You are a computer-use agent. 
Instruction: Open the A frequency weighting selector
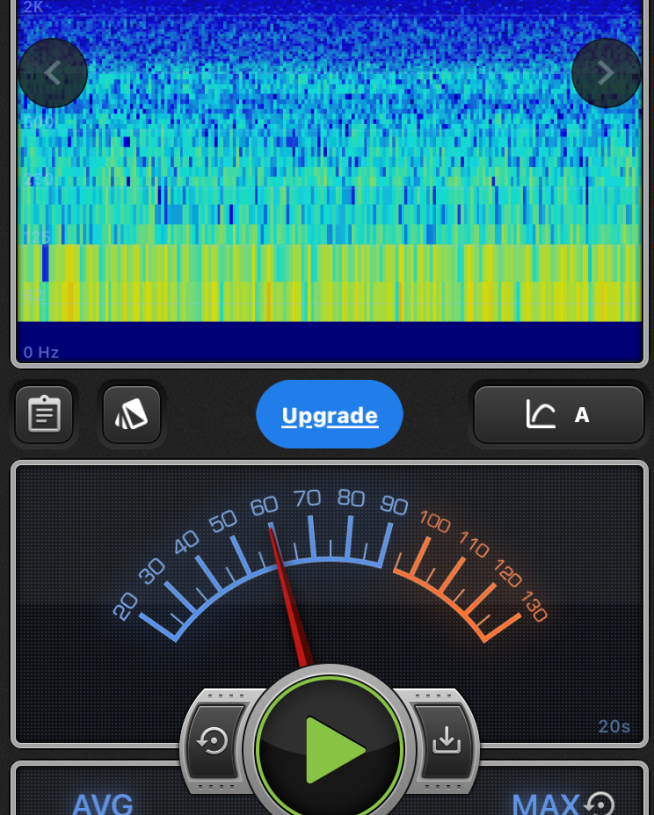558,414
